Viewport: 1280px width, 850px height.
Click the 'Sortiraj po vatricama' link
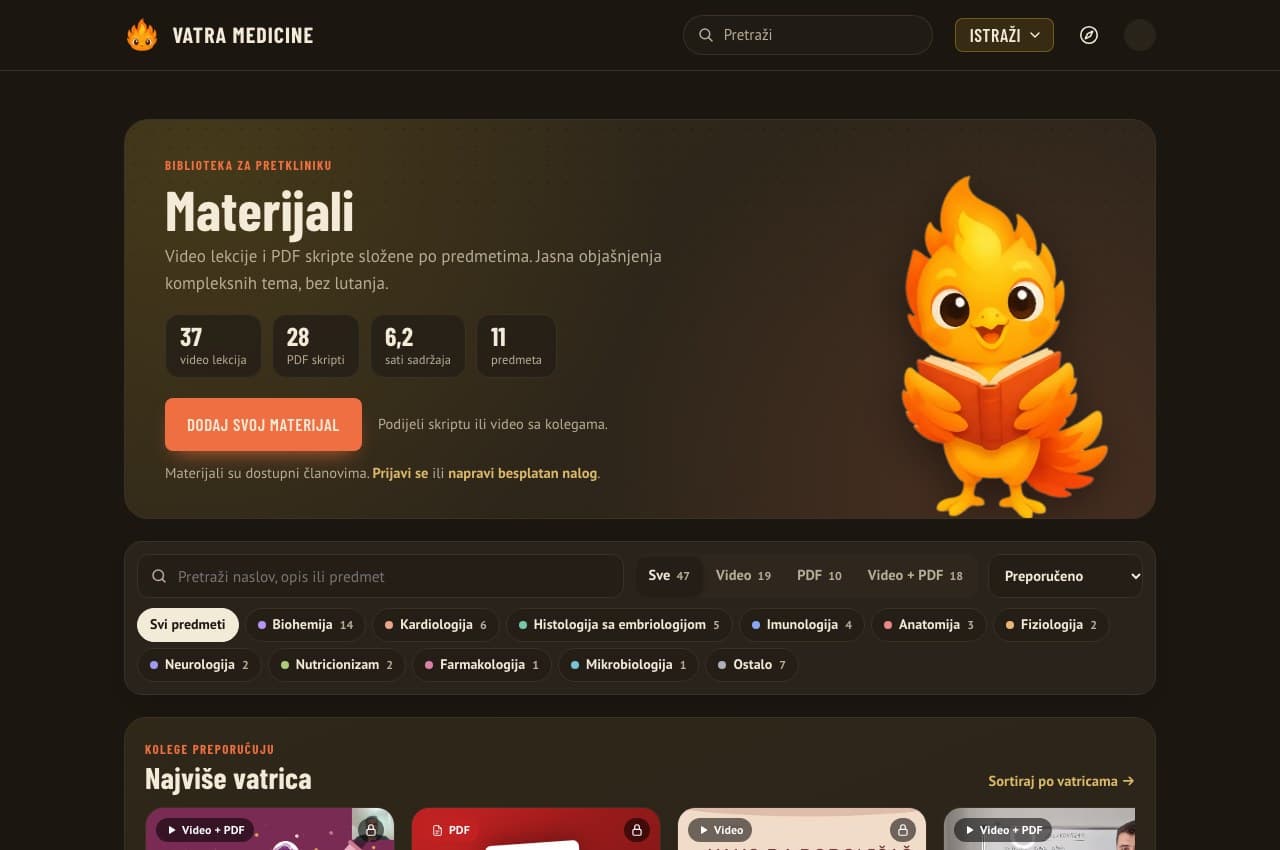1061,781
